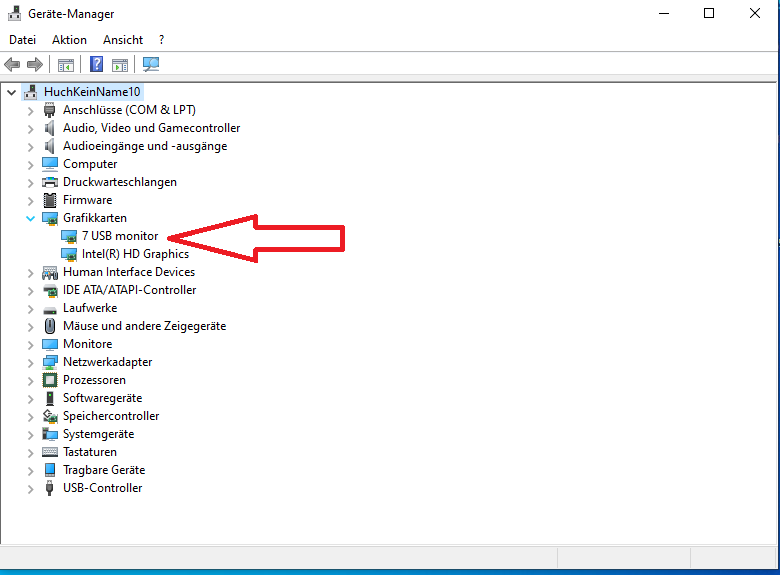780x575 pixels.
Task: Click the Audio, Video und Gamecontroller speaker icon
Action: click(49, 128)
